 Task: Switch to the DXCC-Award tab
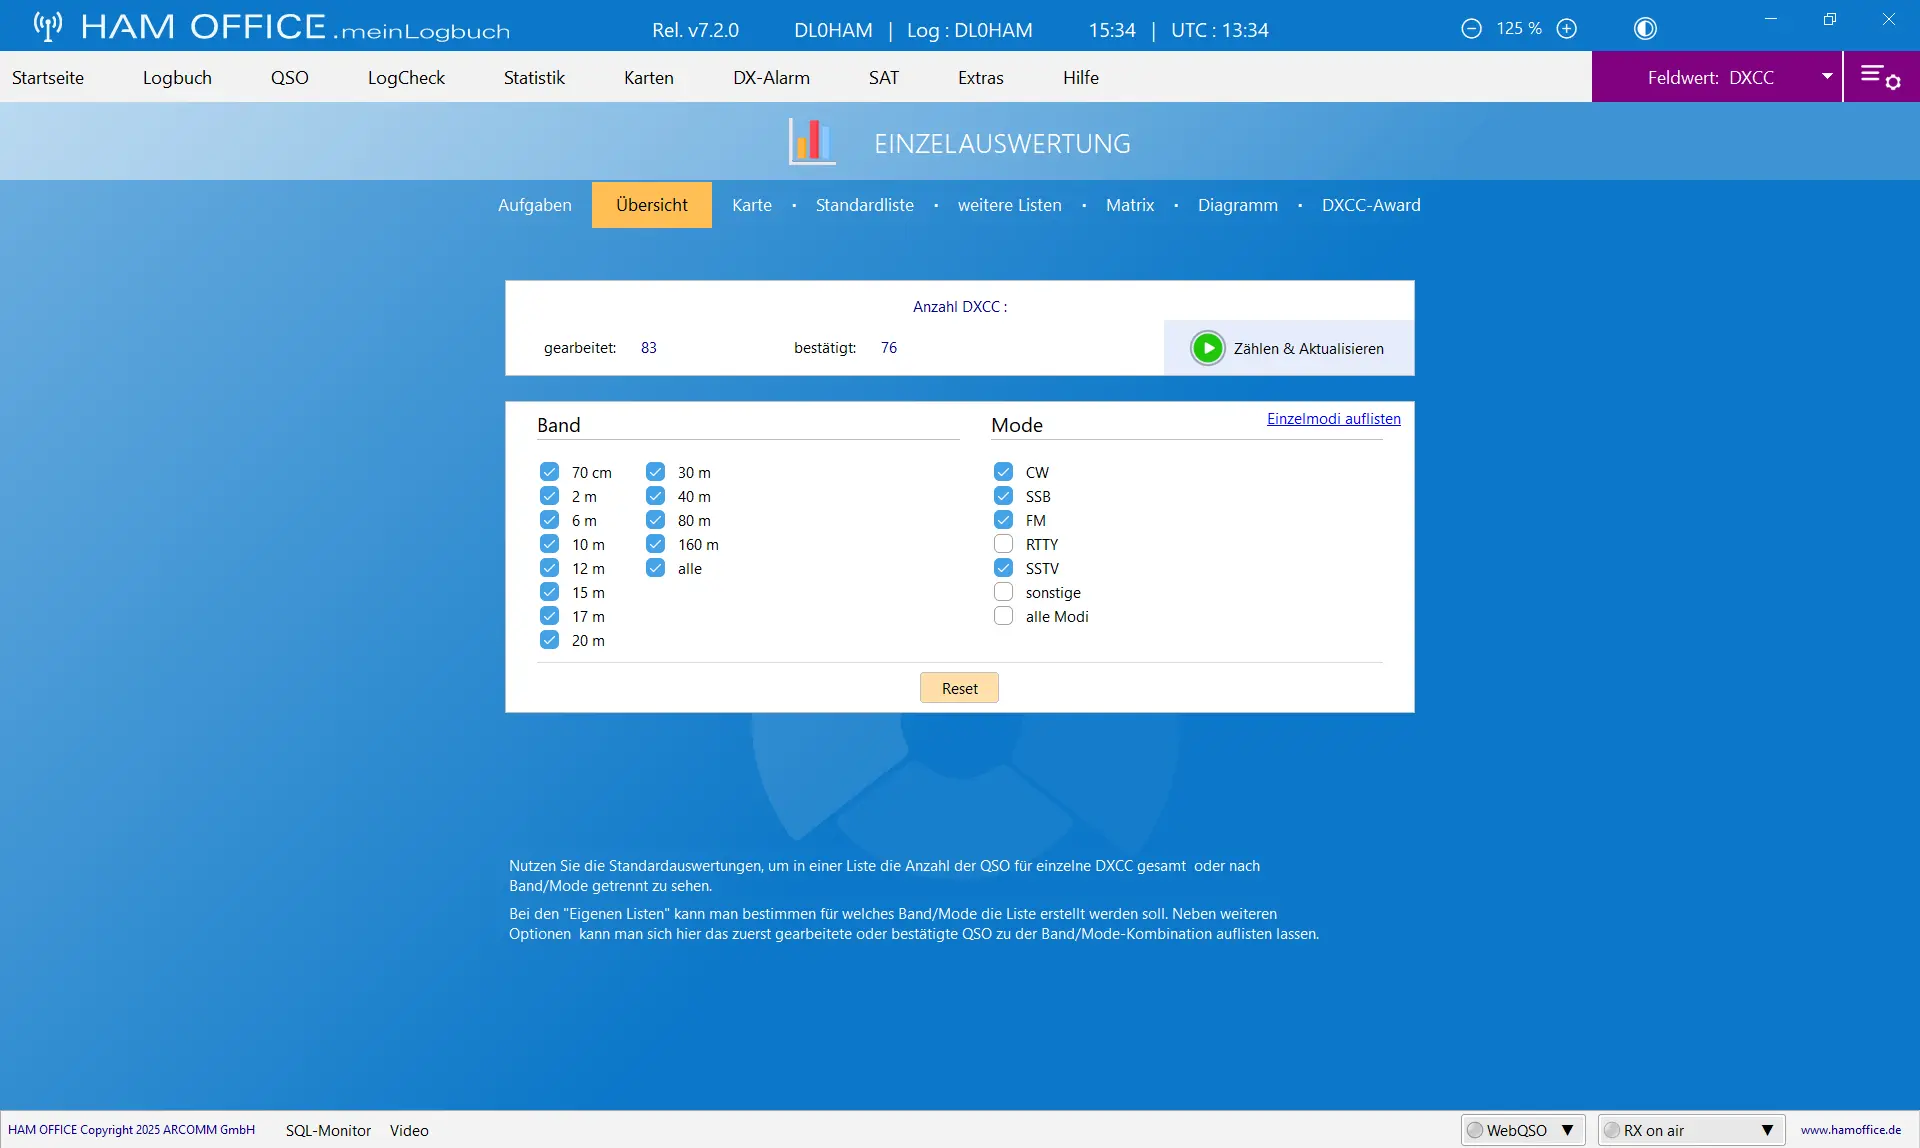[x=1371, y=205]
